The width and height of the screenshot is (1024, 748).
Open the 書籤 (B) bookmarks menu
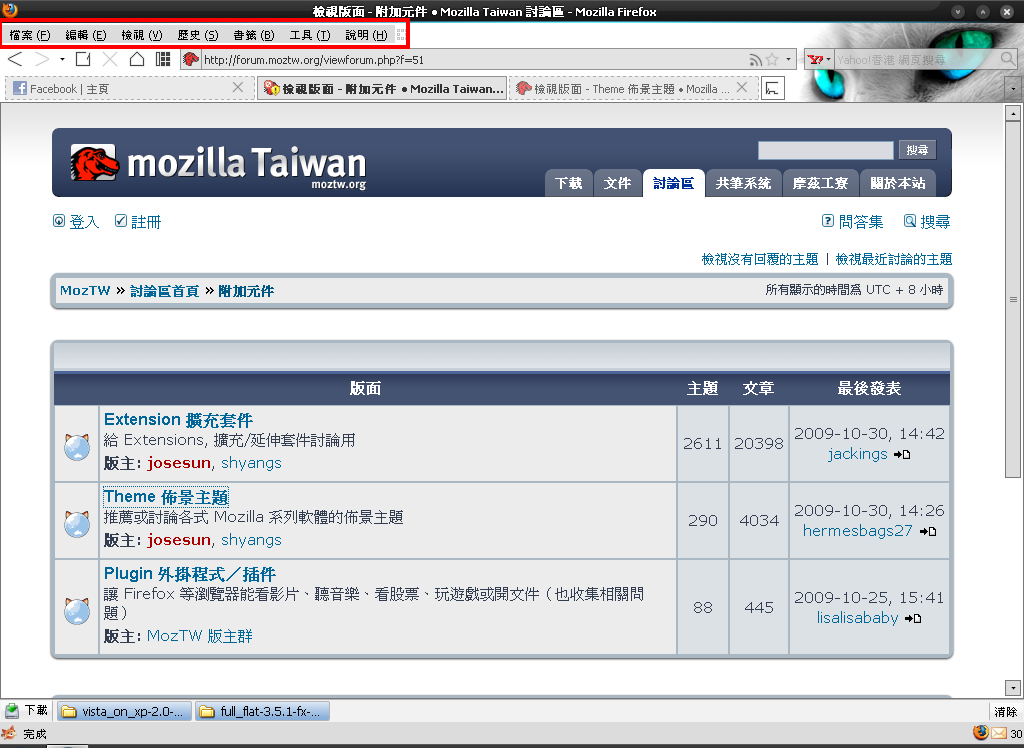(253, 35)
